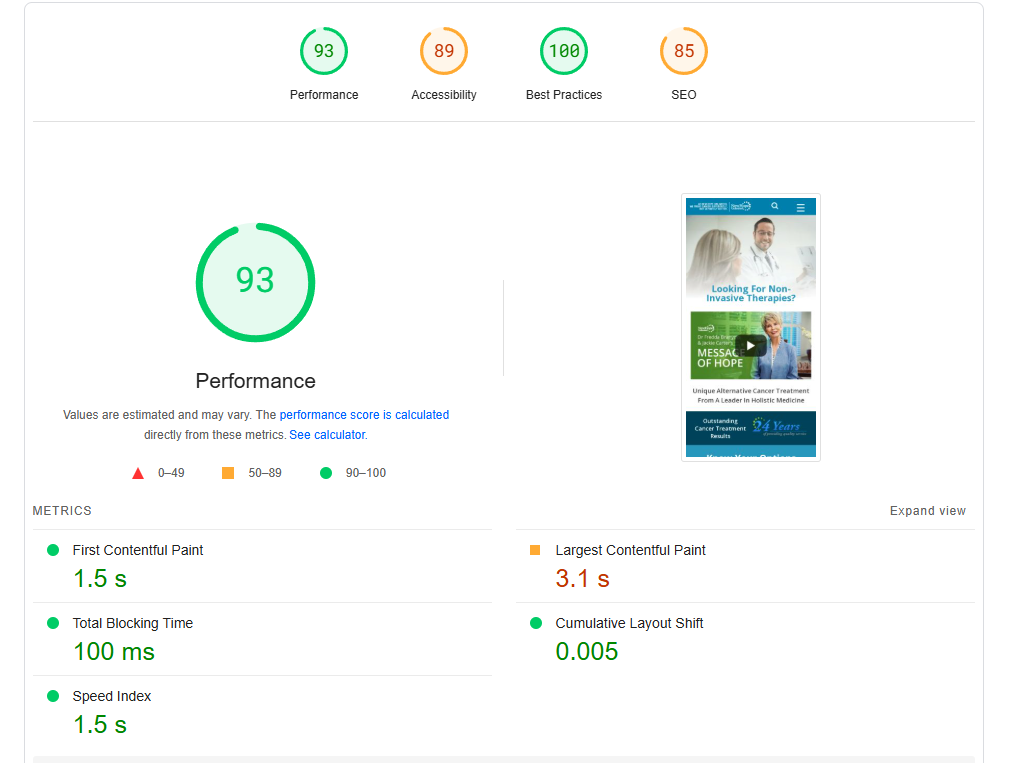Click the SEO score gauge showing 85
Screen dimensions: 1033x763
pyautogui.click(x=684, y=51)
